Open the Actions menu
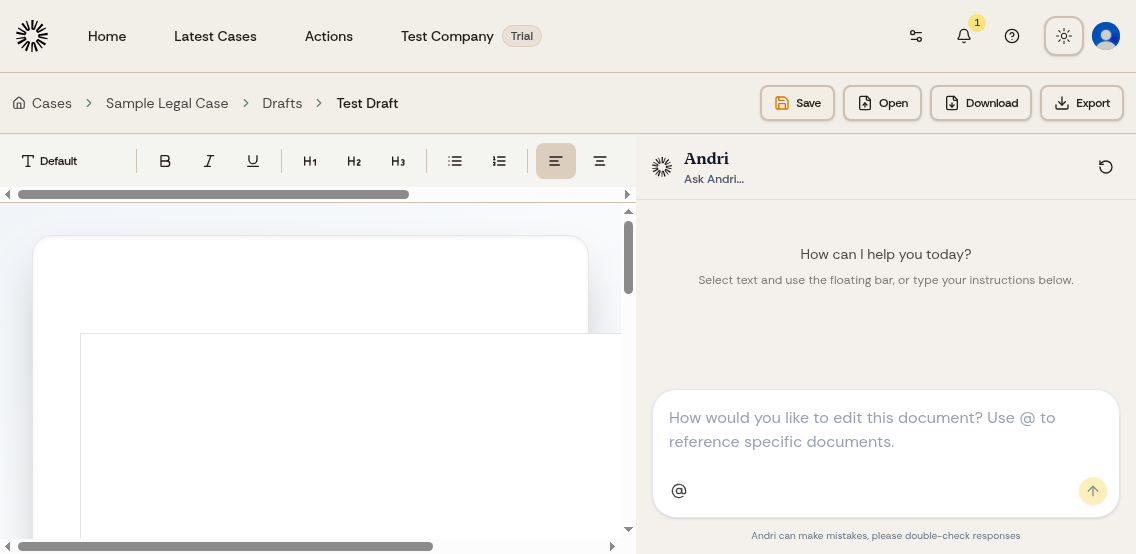Screen dimensions: 1136x554 click(329, 36)
